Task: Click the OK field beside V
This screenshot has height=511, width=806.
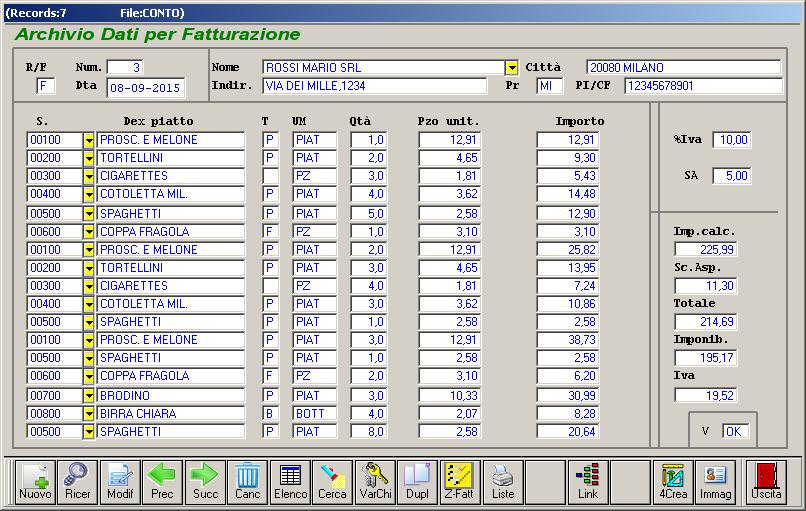Action: pyautogui.click(x=736, y=433)
